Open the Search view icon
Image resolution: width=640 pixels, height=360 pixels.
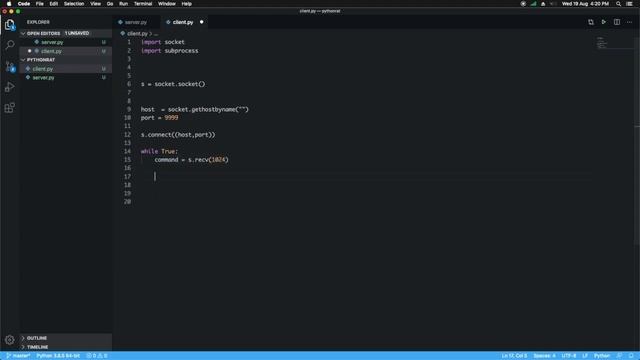(x=10, y=45)
